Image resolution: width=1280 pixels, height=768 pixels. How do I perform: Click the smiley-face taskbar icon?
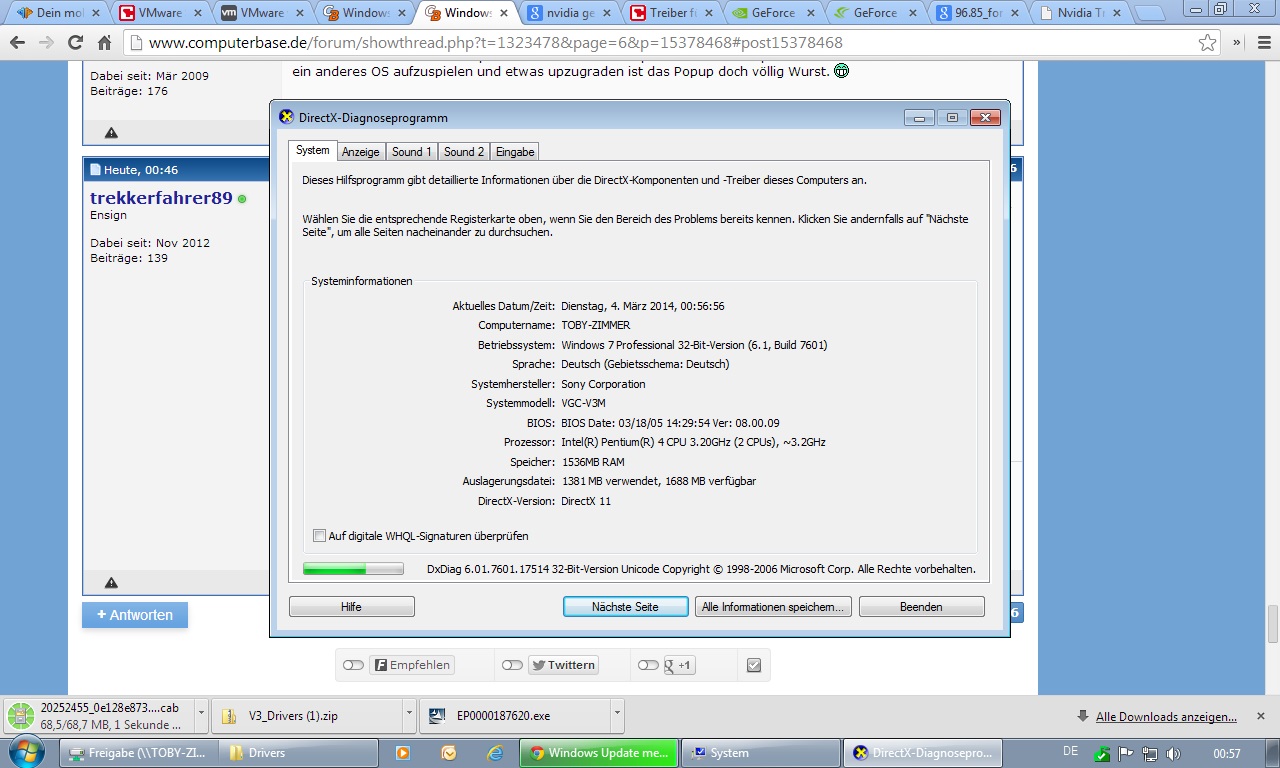[x=449, y=753]
